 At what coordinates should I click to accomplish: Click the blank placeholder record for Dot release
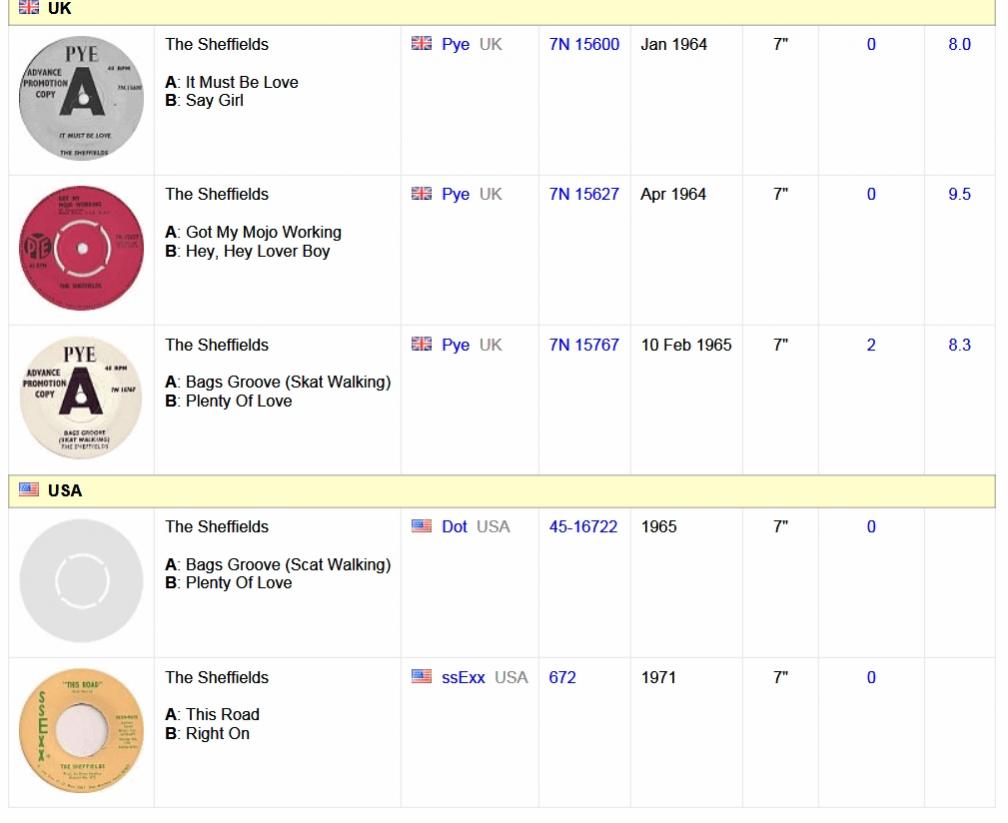click(x=80, y=580)
